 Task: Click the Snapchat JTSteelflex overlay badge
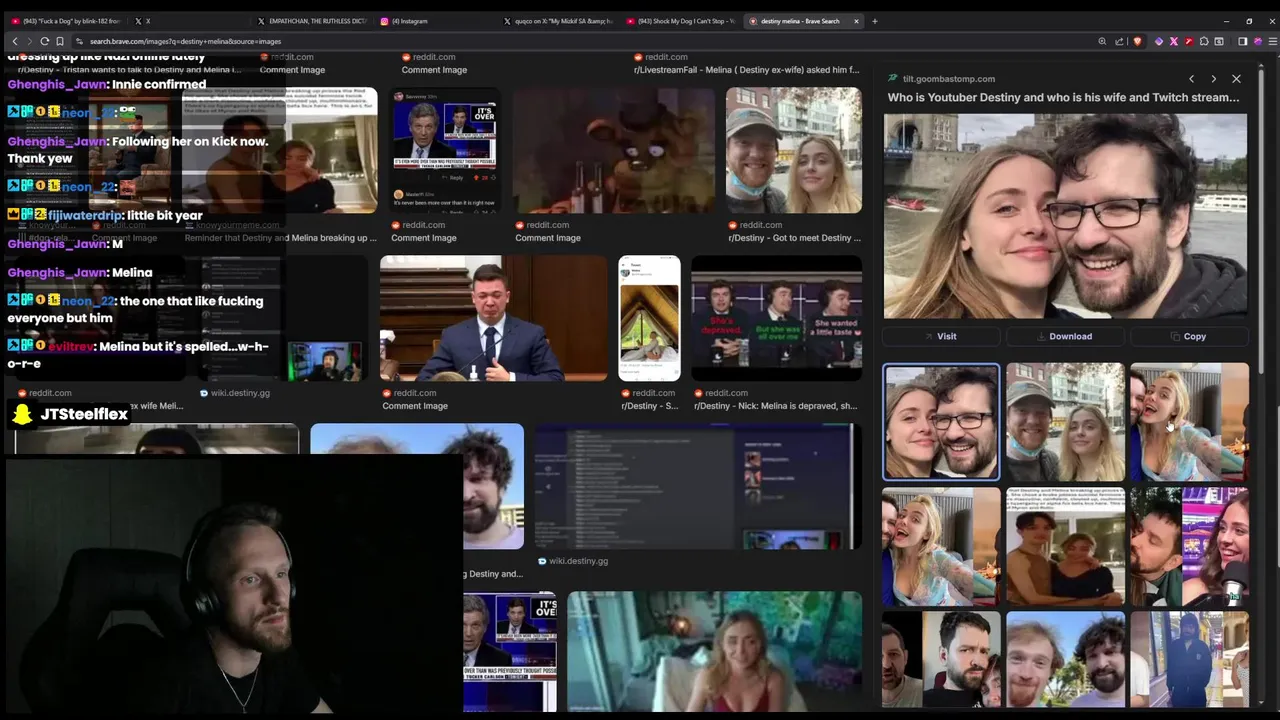70,414
